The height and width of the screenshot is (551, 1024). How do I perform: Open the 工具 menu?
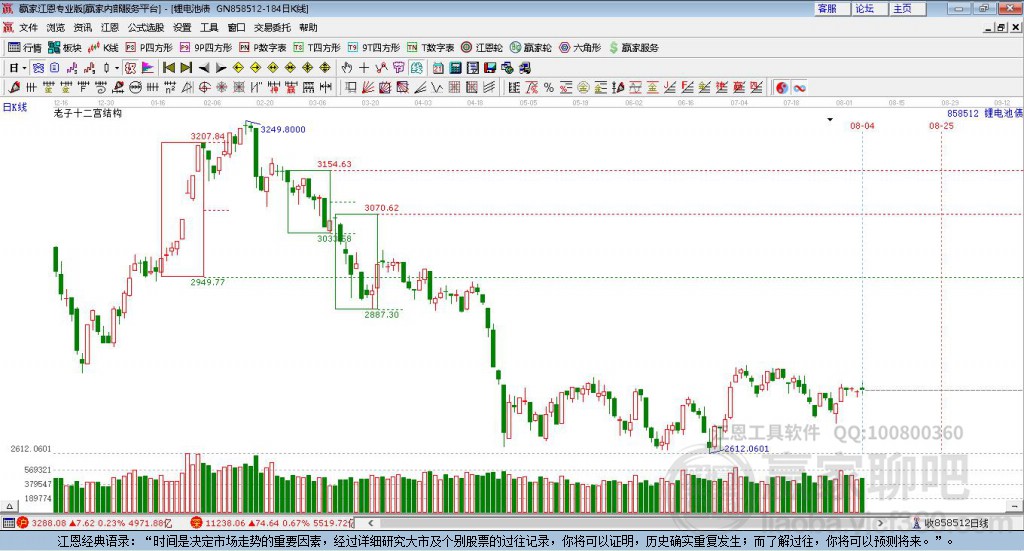[209, 27]
